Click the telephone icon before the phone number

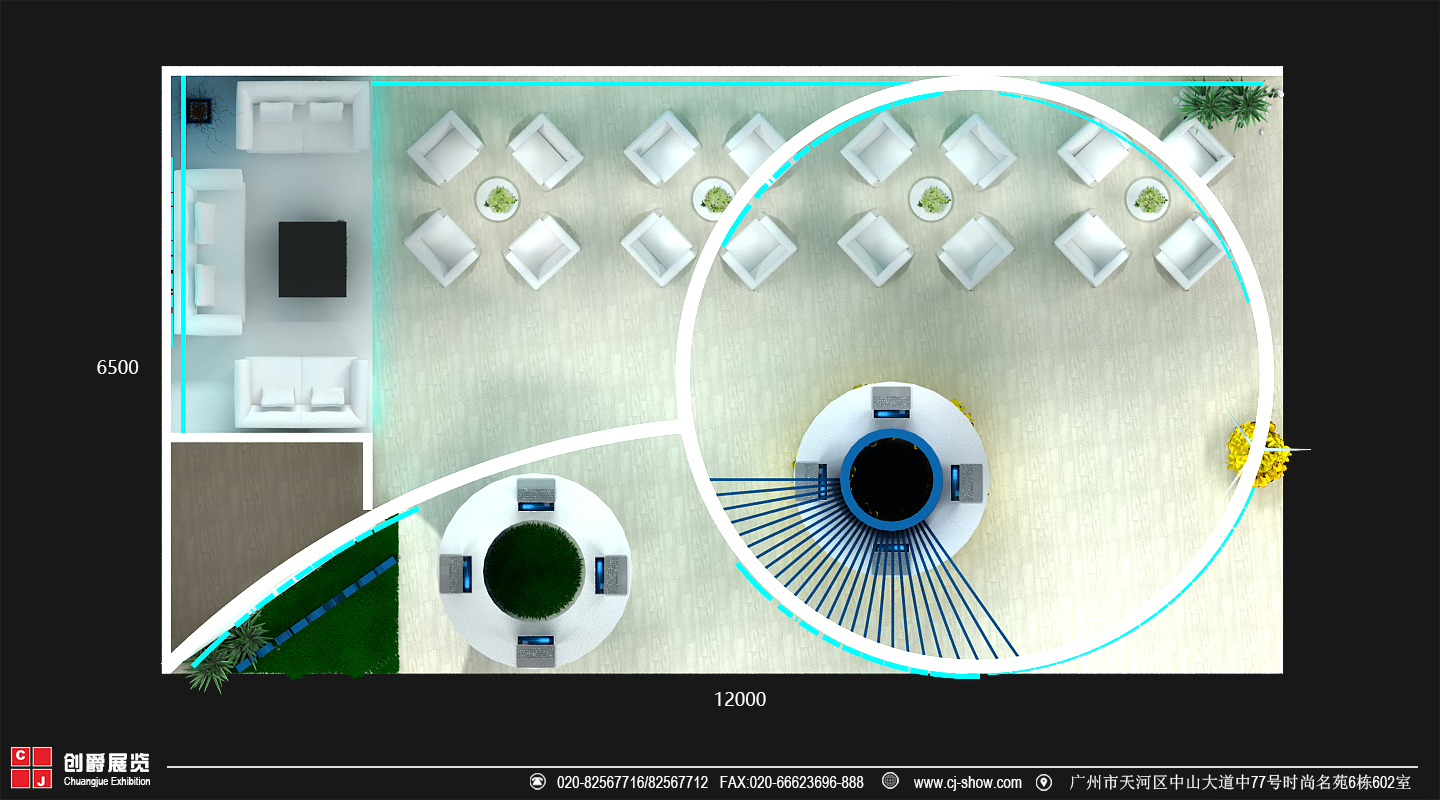coord(537,782)
